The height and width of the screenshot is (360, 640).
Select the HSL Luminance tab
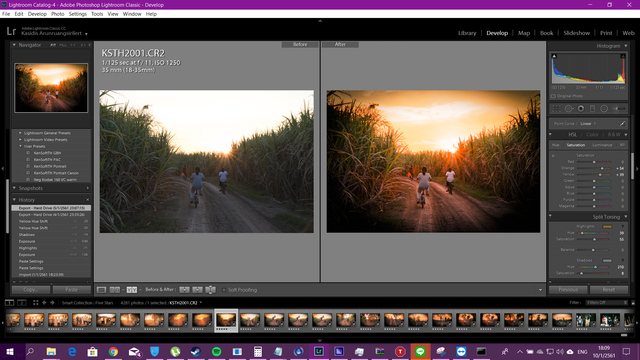point(602,145)
